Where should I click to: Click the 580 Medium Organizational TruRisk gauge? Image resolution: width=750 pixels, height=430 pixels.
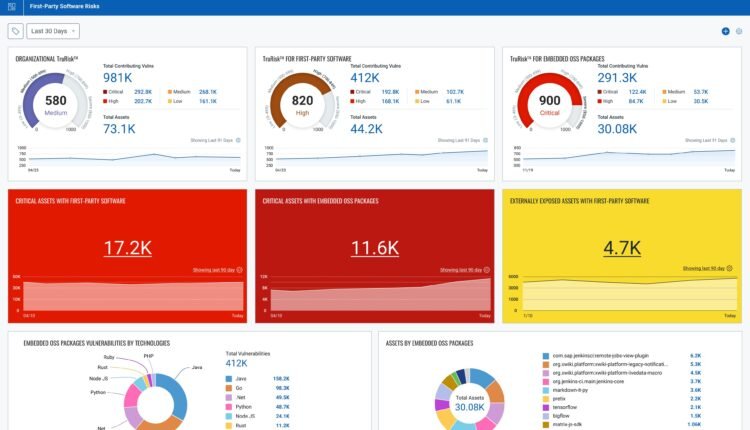pos(56,103)
